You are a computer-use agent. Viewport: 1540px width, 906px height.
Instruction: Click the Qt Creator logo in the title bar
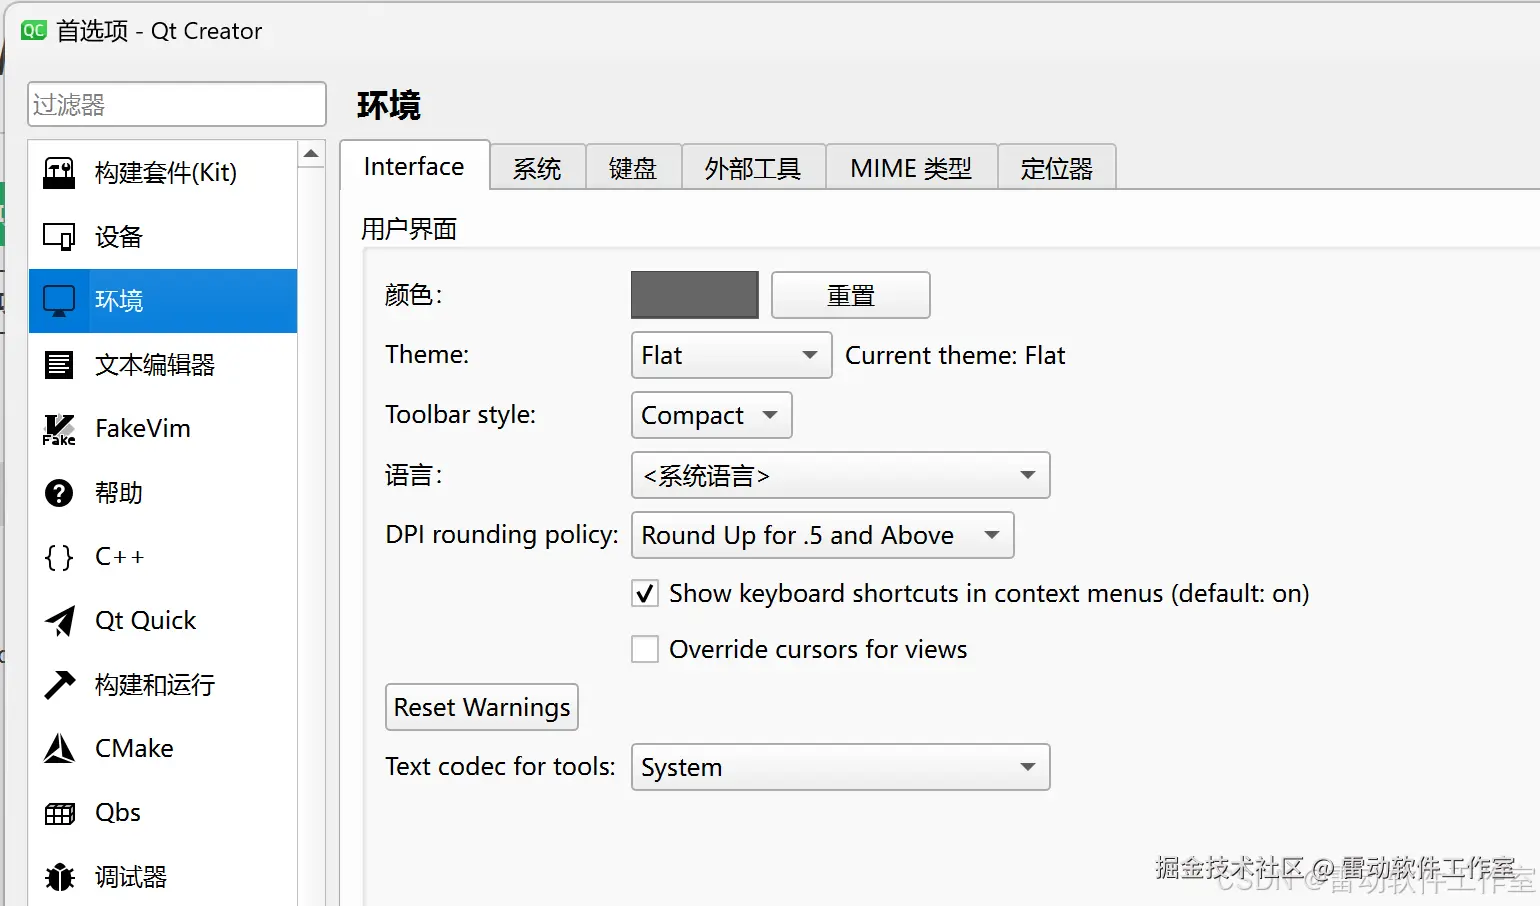coord(34,30)
